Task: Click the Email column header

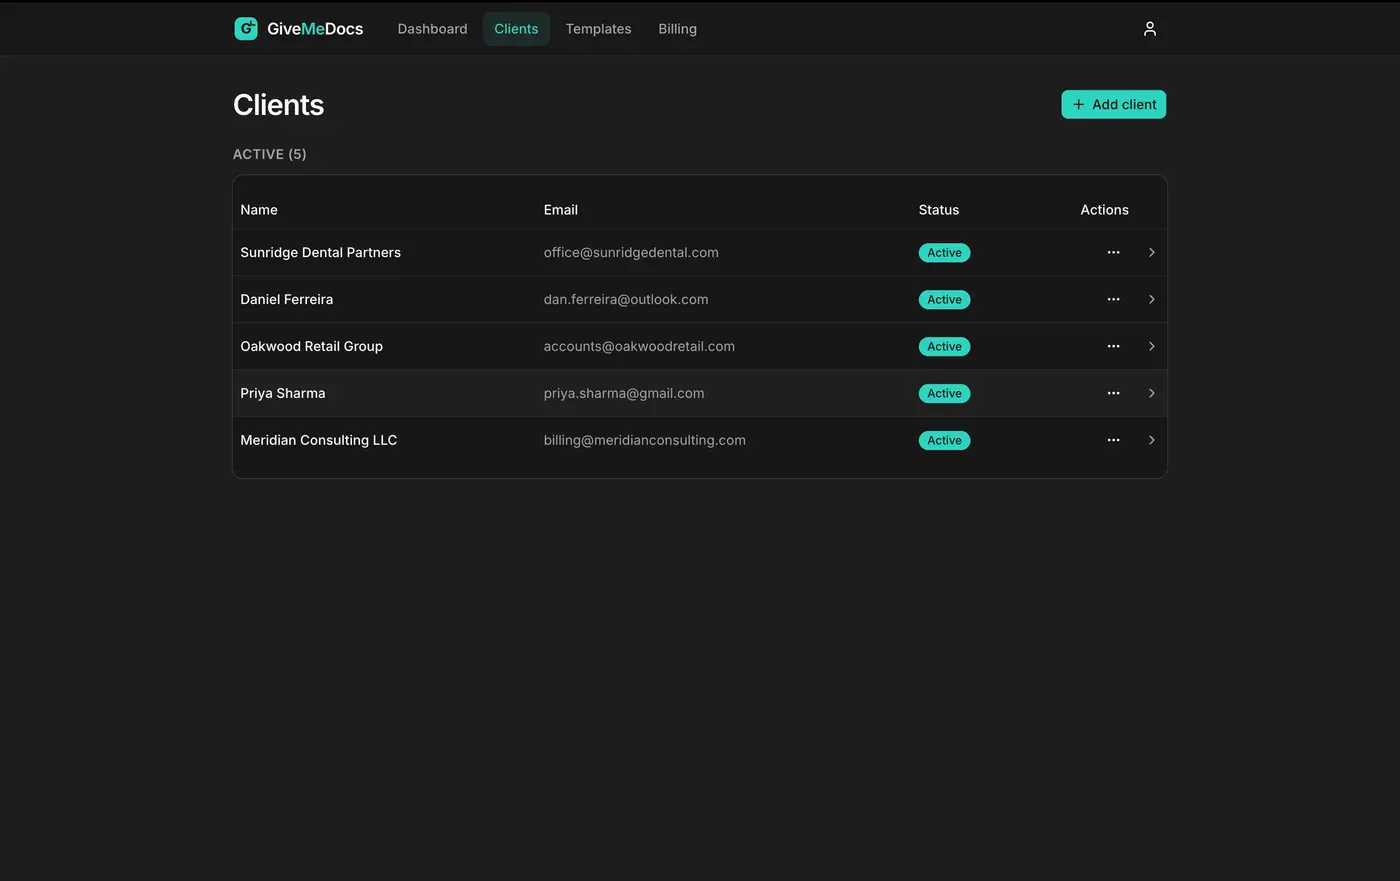Action: [560, 210]
